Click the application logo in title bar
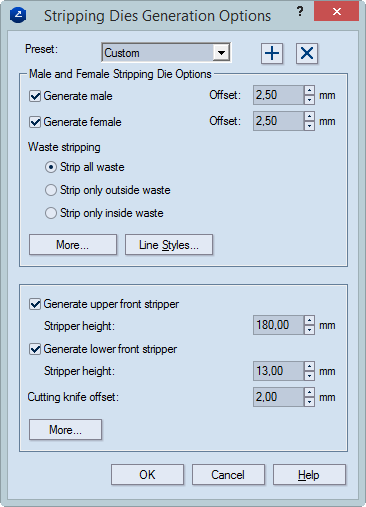 [18, 15]
